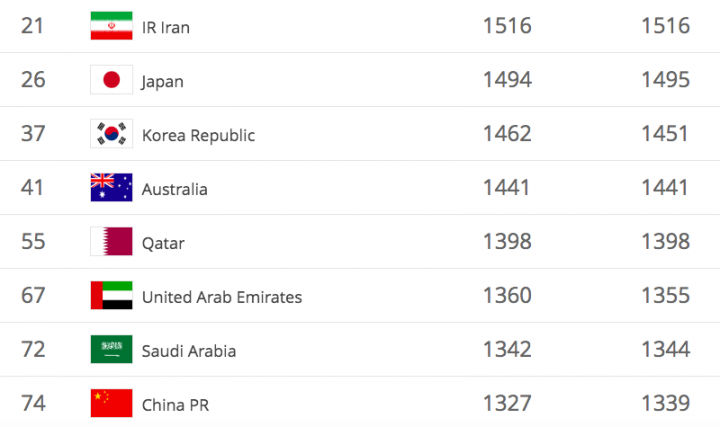This screenshot has height=427, width=720.
Task: Click rank number 55 for Qatar
Action: click(33, 242)
